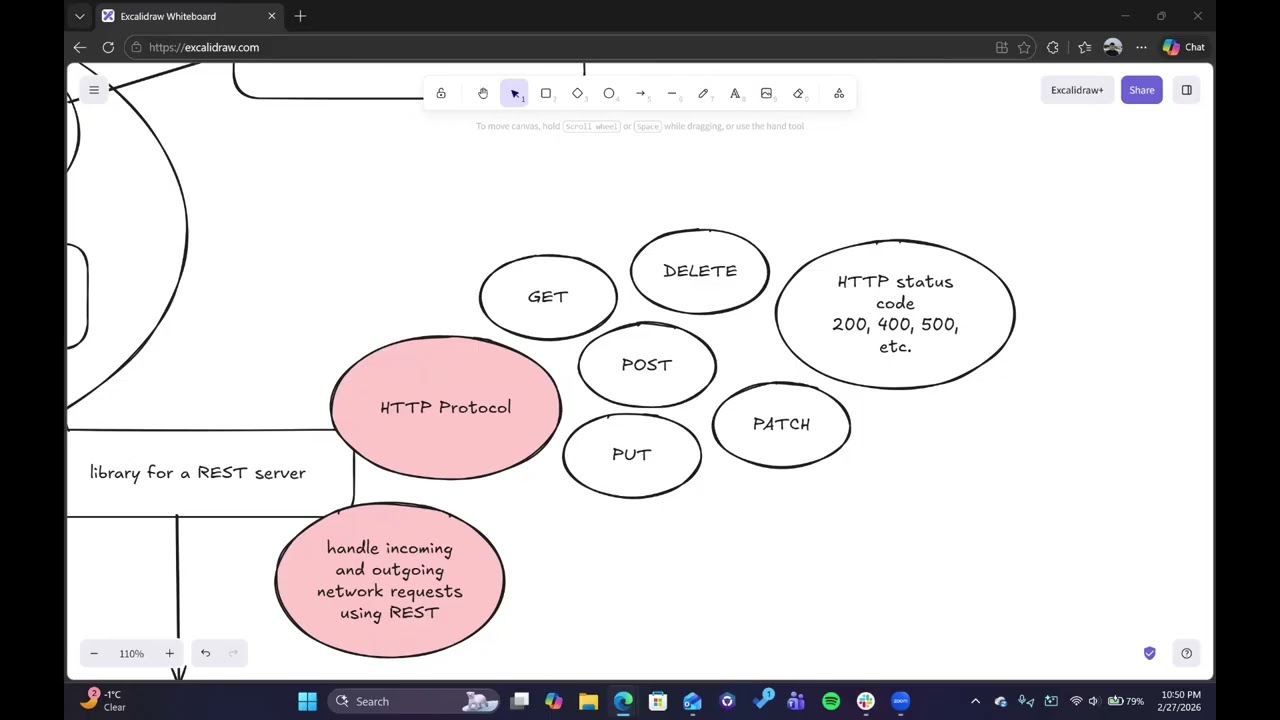Click the taskbar Search box
This screenshot has height=720, width=1280.
(415, 701)
